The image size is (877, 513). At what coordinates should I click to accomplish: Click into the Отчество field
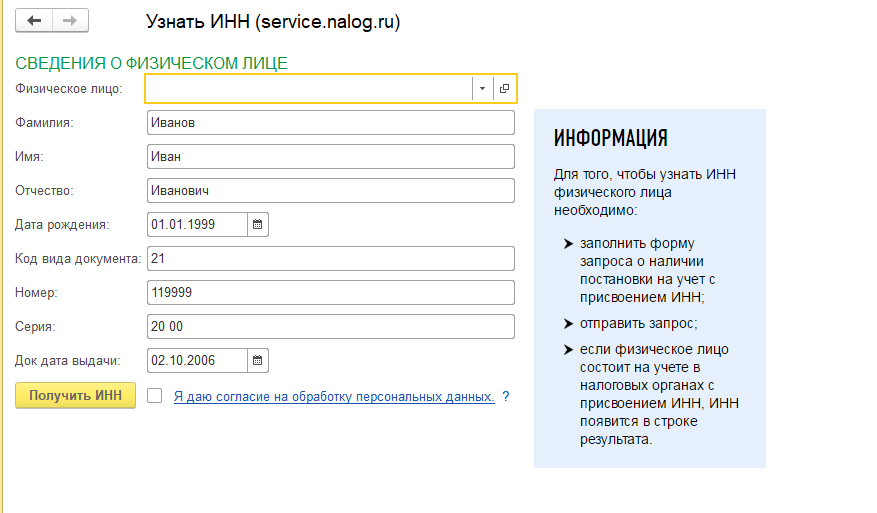coord(330,191)
